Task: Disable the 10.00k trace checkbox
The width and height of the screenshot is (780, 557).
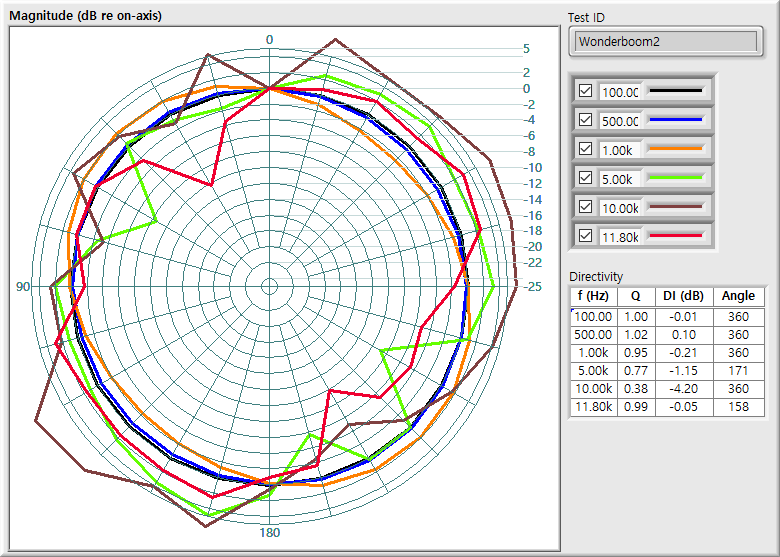Action: click(585, 206)
